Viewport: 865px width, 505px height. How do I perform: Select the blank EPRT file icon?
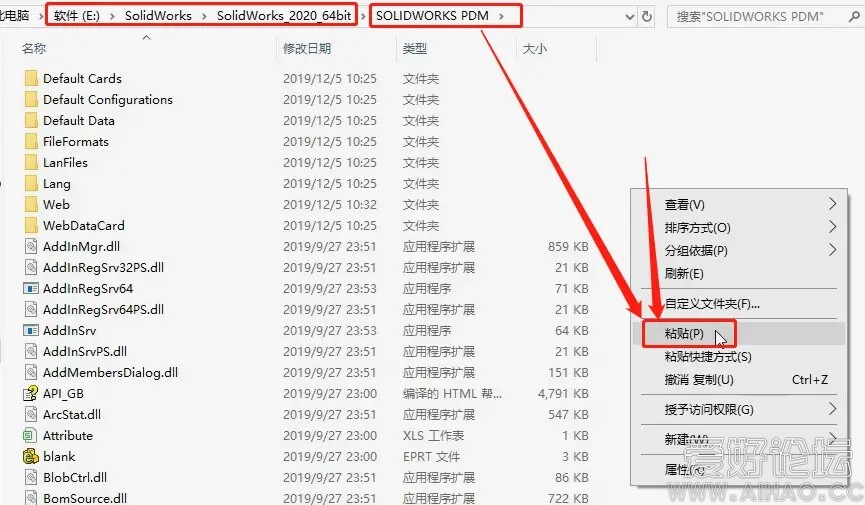[x=30, y=457]
